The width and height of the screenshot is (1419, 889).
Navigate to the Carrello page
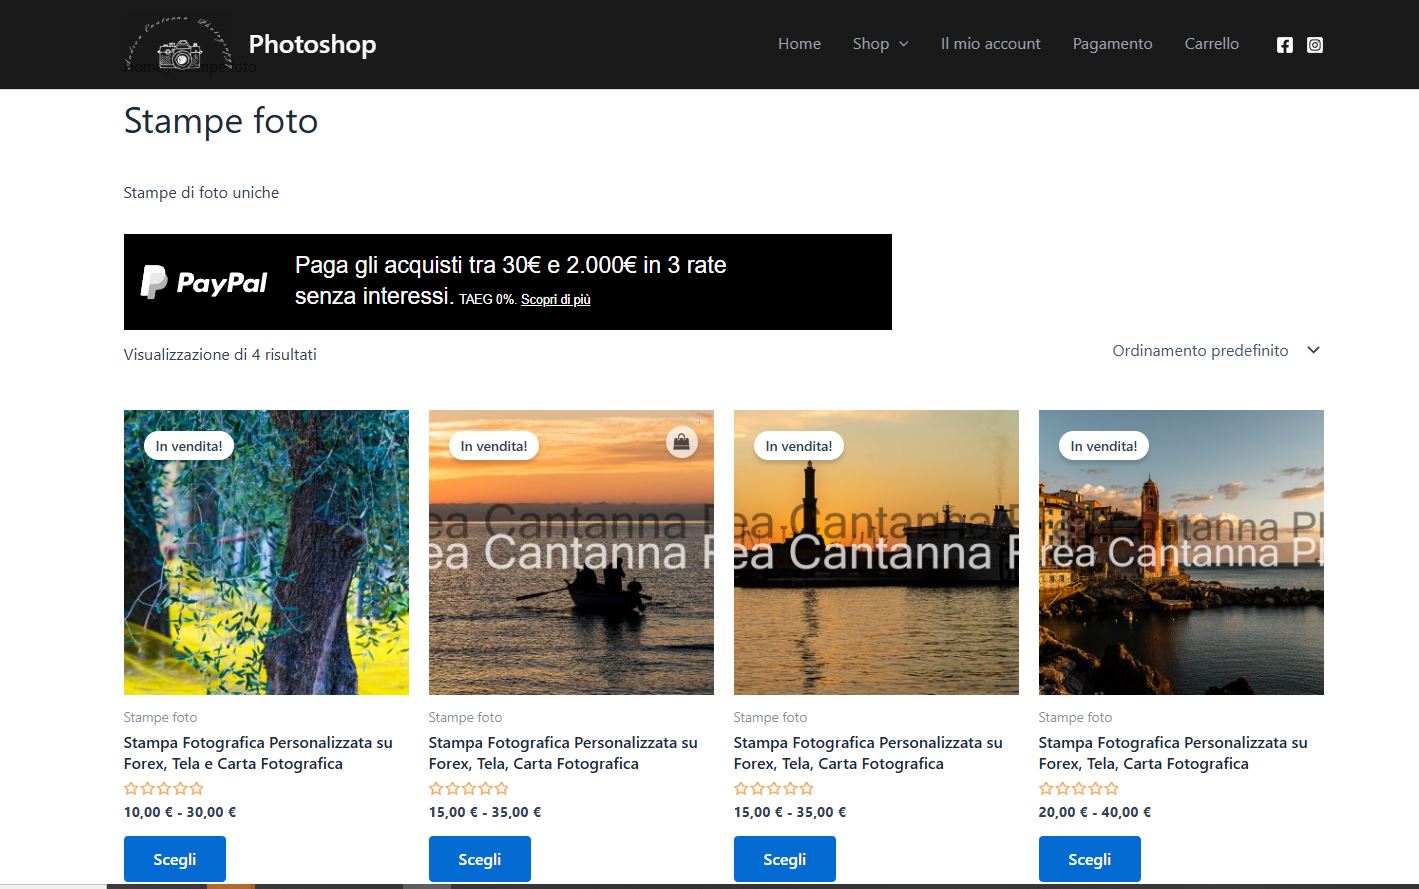pos(1211,44)
